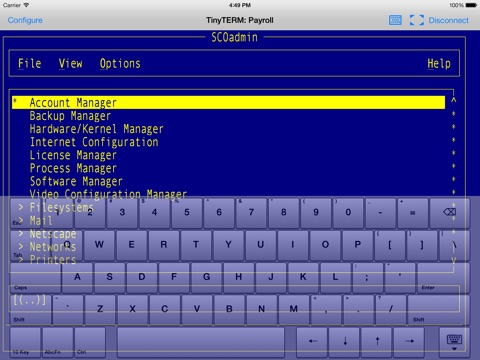
Task: Tap the T key
Action: [x=196, y=245]
